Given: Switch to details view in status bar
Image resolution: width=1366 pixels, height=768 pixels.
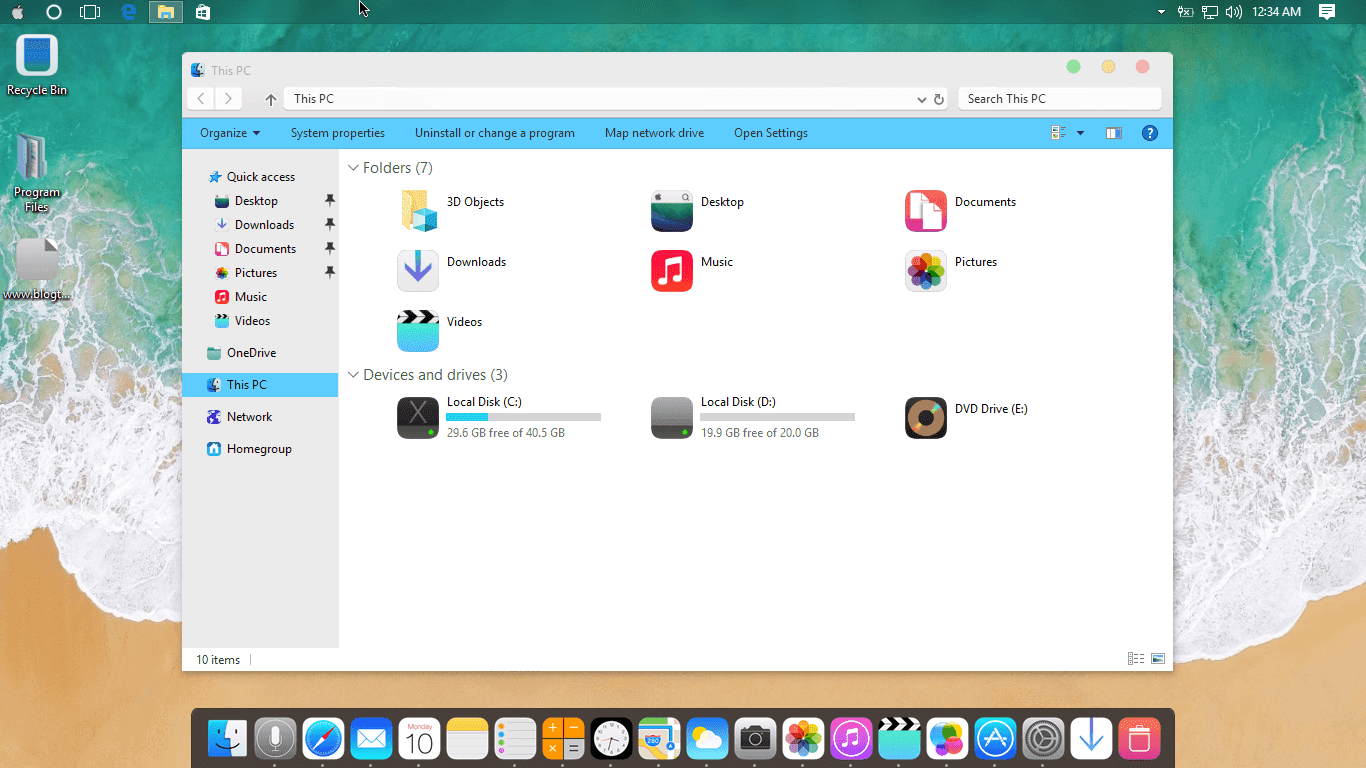Looking at the screenshot, I should click(1136, 659).
